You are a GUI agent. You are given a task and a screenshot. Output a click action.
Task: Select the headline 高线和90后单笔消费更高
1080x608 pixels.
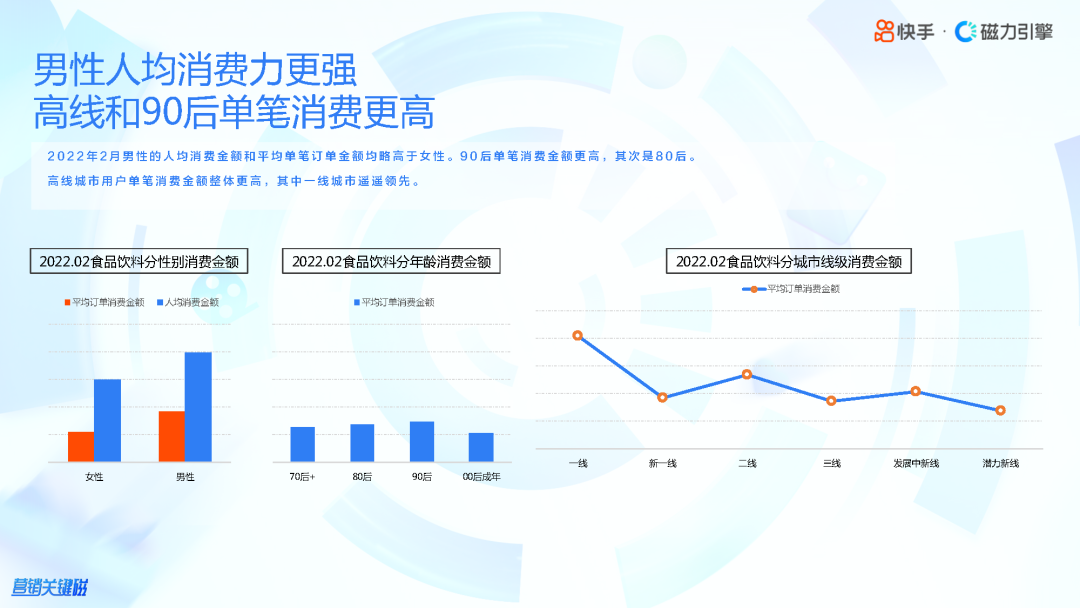click(234, 112)
